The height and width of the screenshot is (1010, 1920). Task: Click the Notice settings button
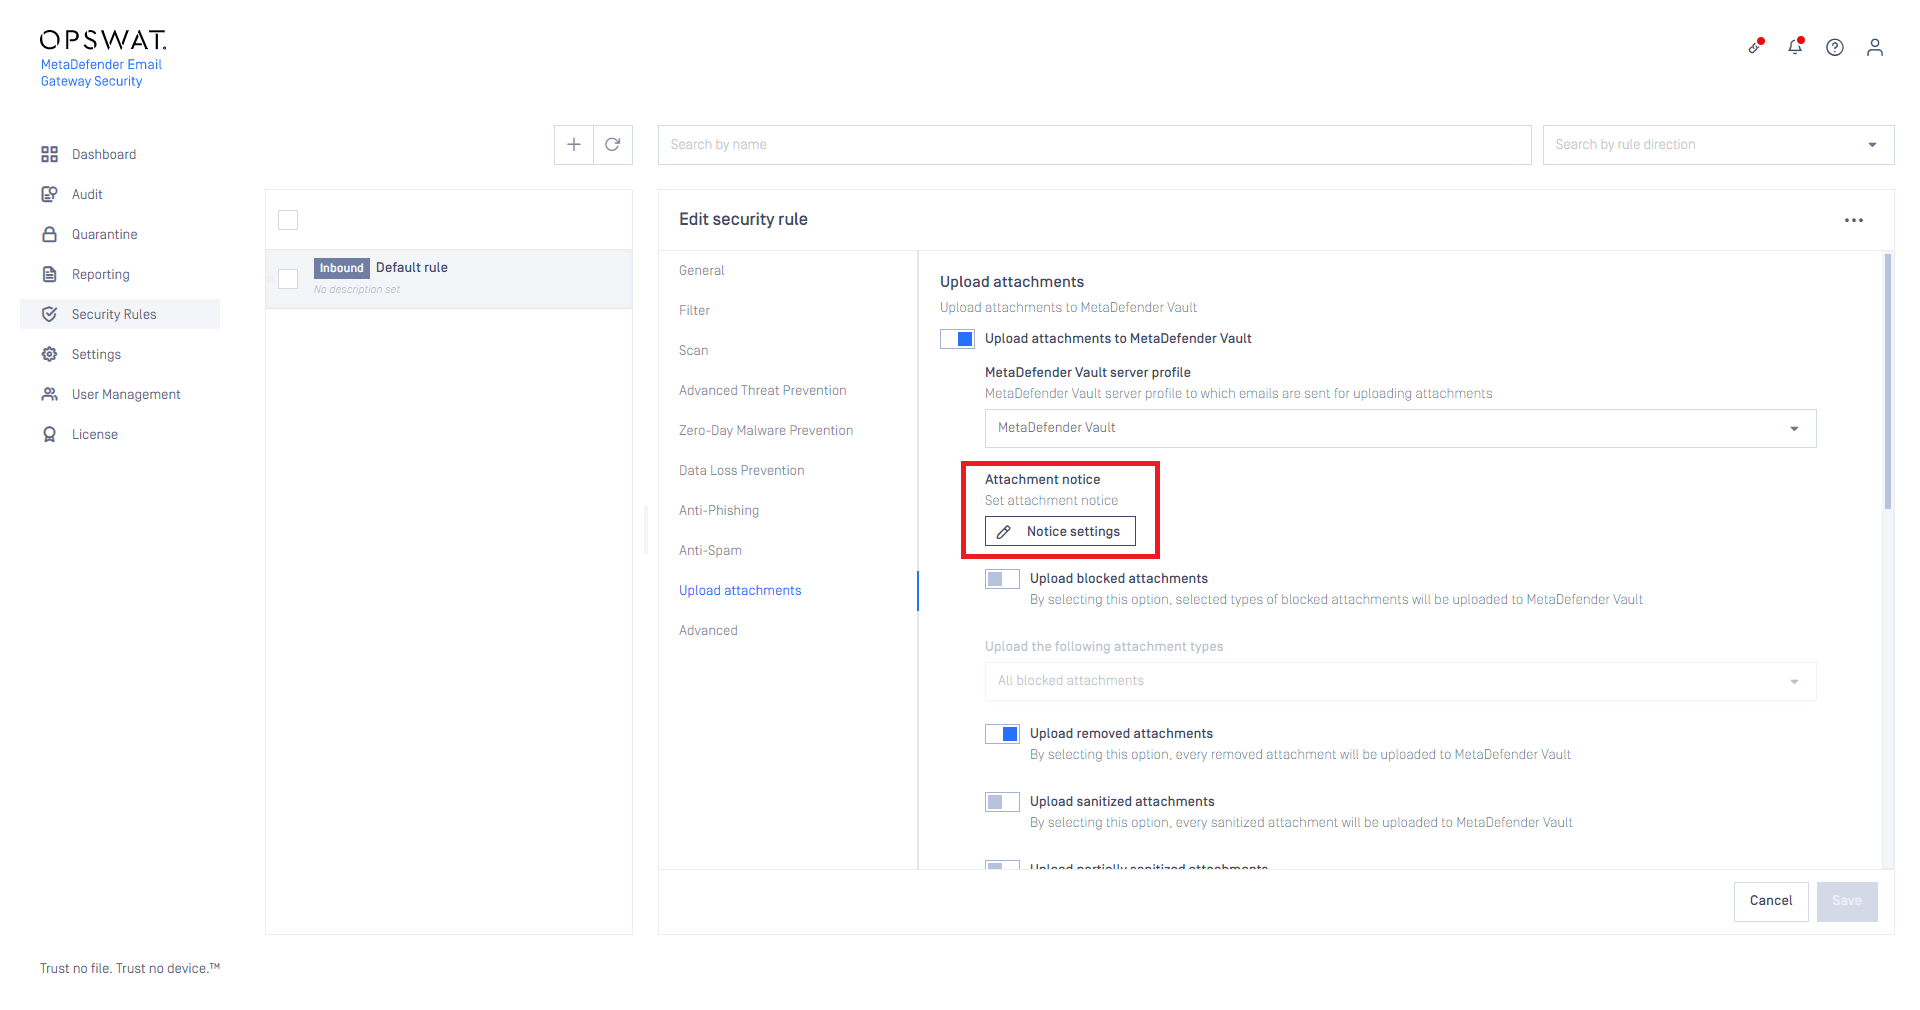coord(1060,531)
